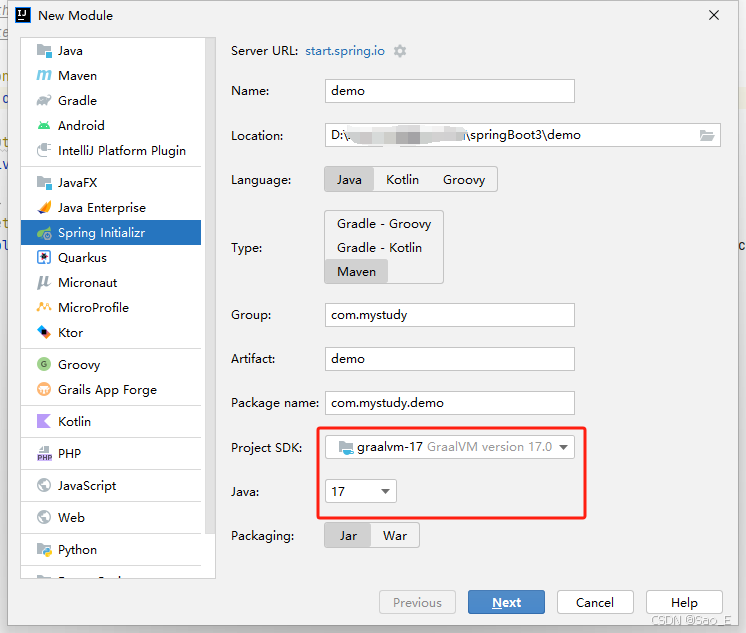Select MicroProfile in the module list

(x=111, y=307)
